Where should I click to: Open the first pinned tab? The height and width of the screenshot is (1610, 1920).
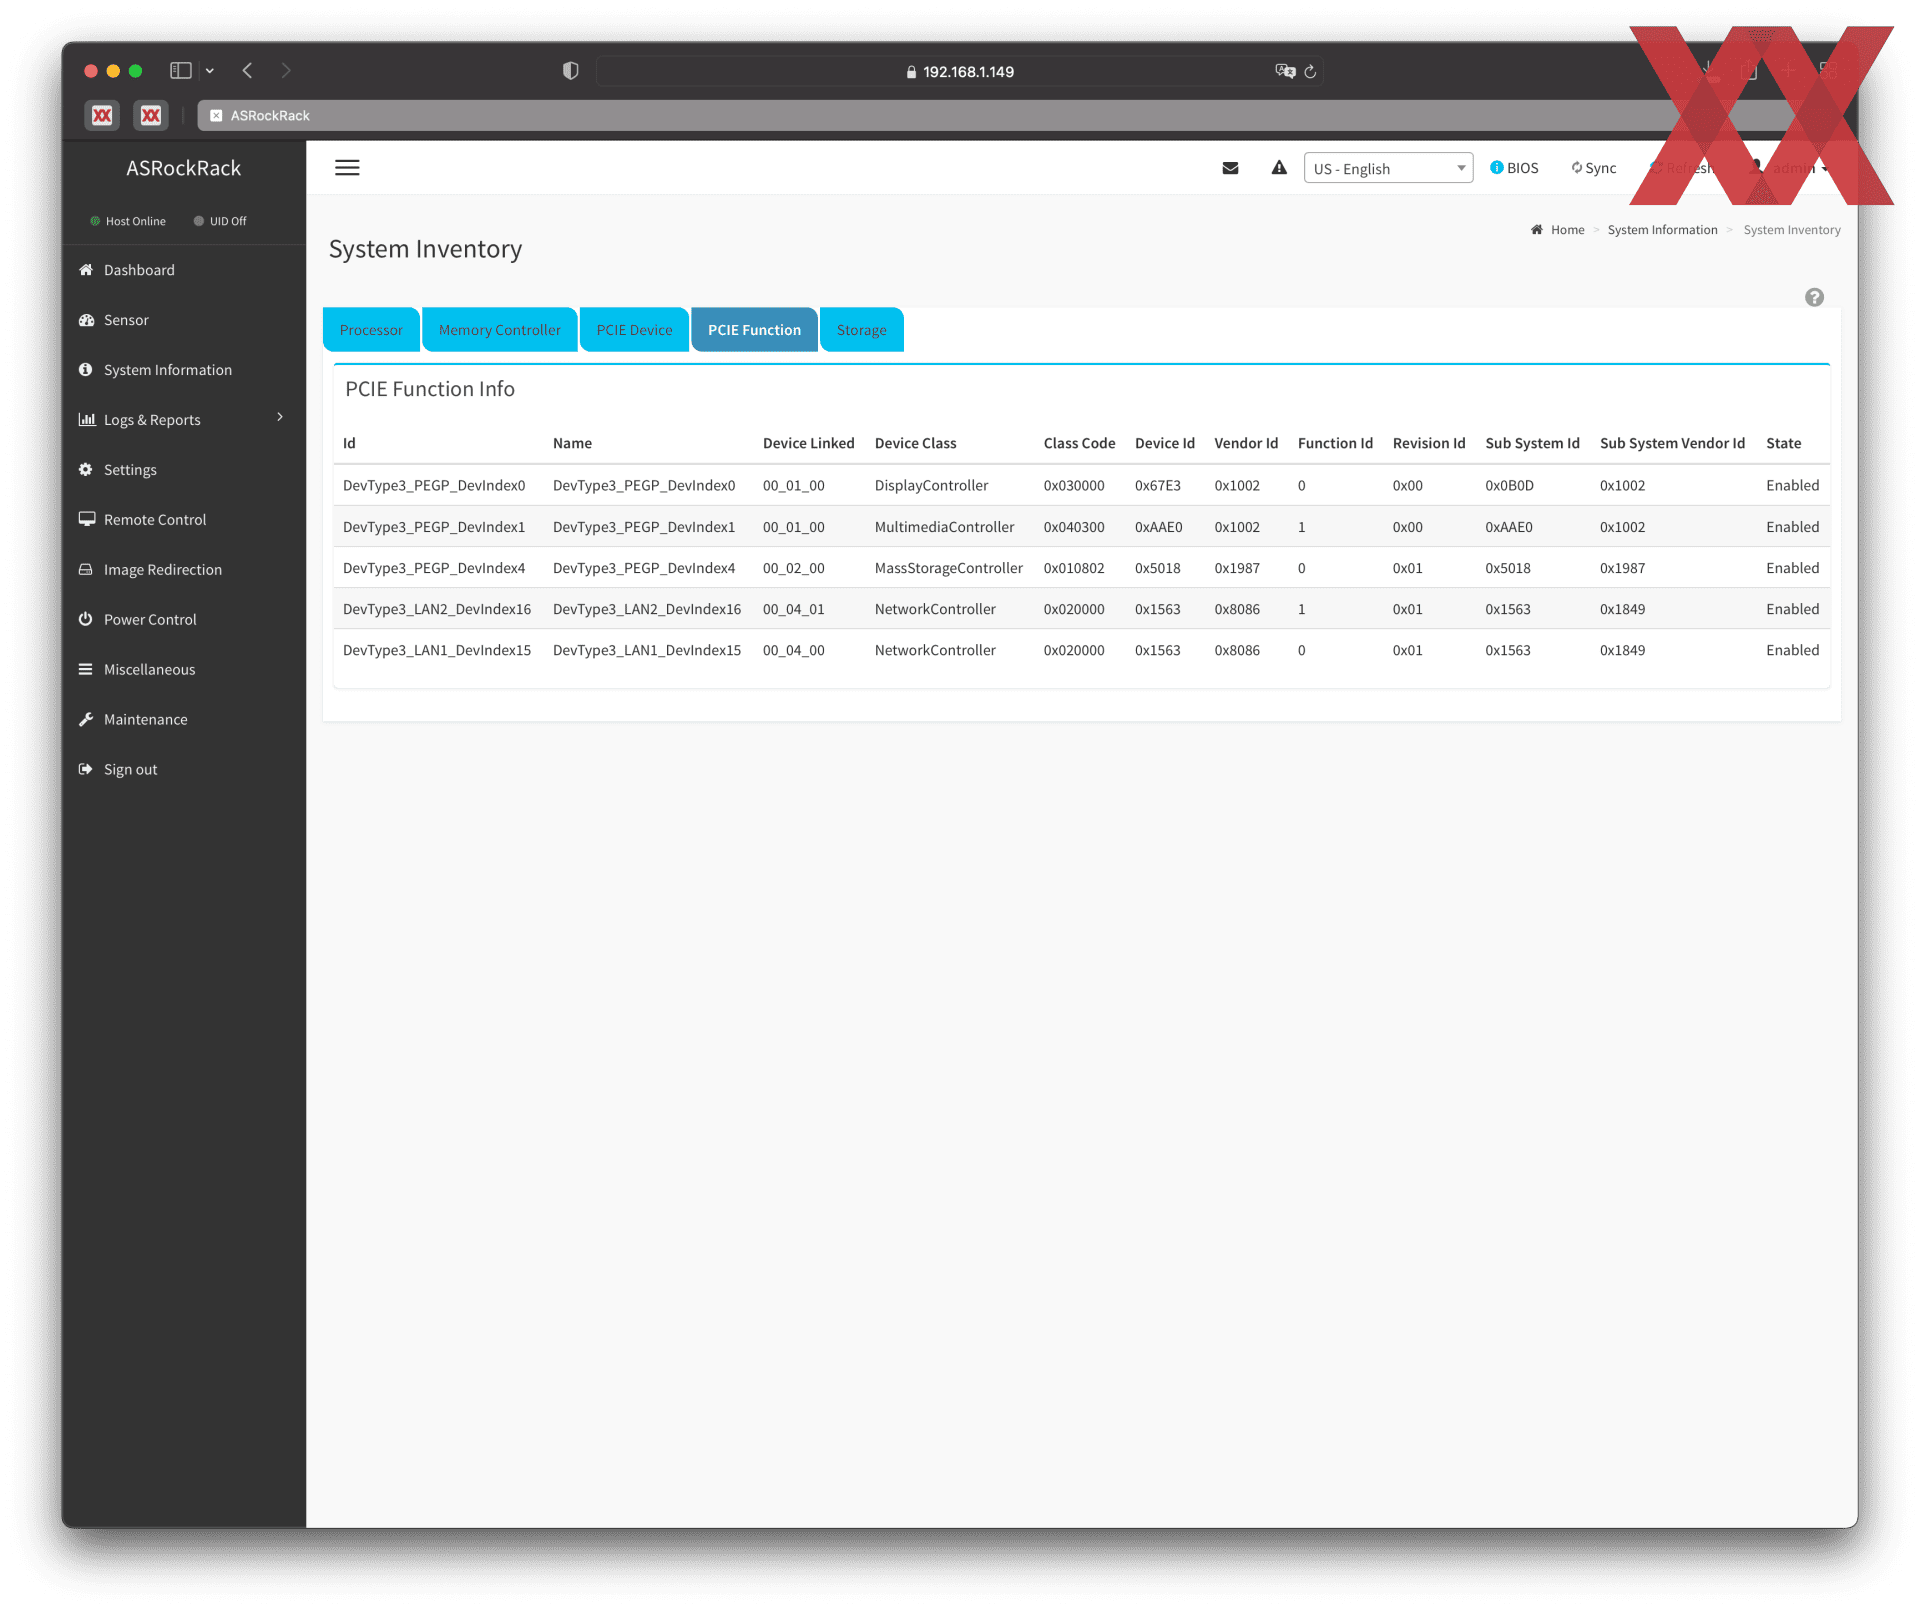102,115
